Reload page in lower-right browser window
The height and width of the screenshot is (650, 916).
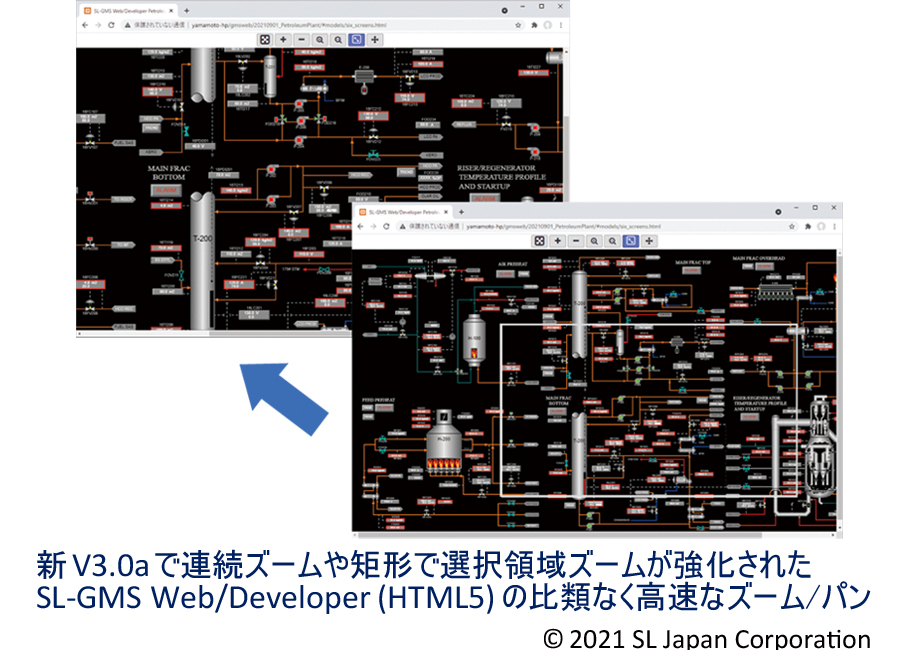tap(386, 226)
